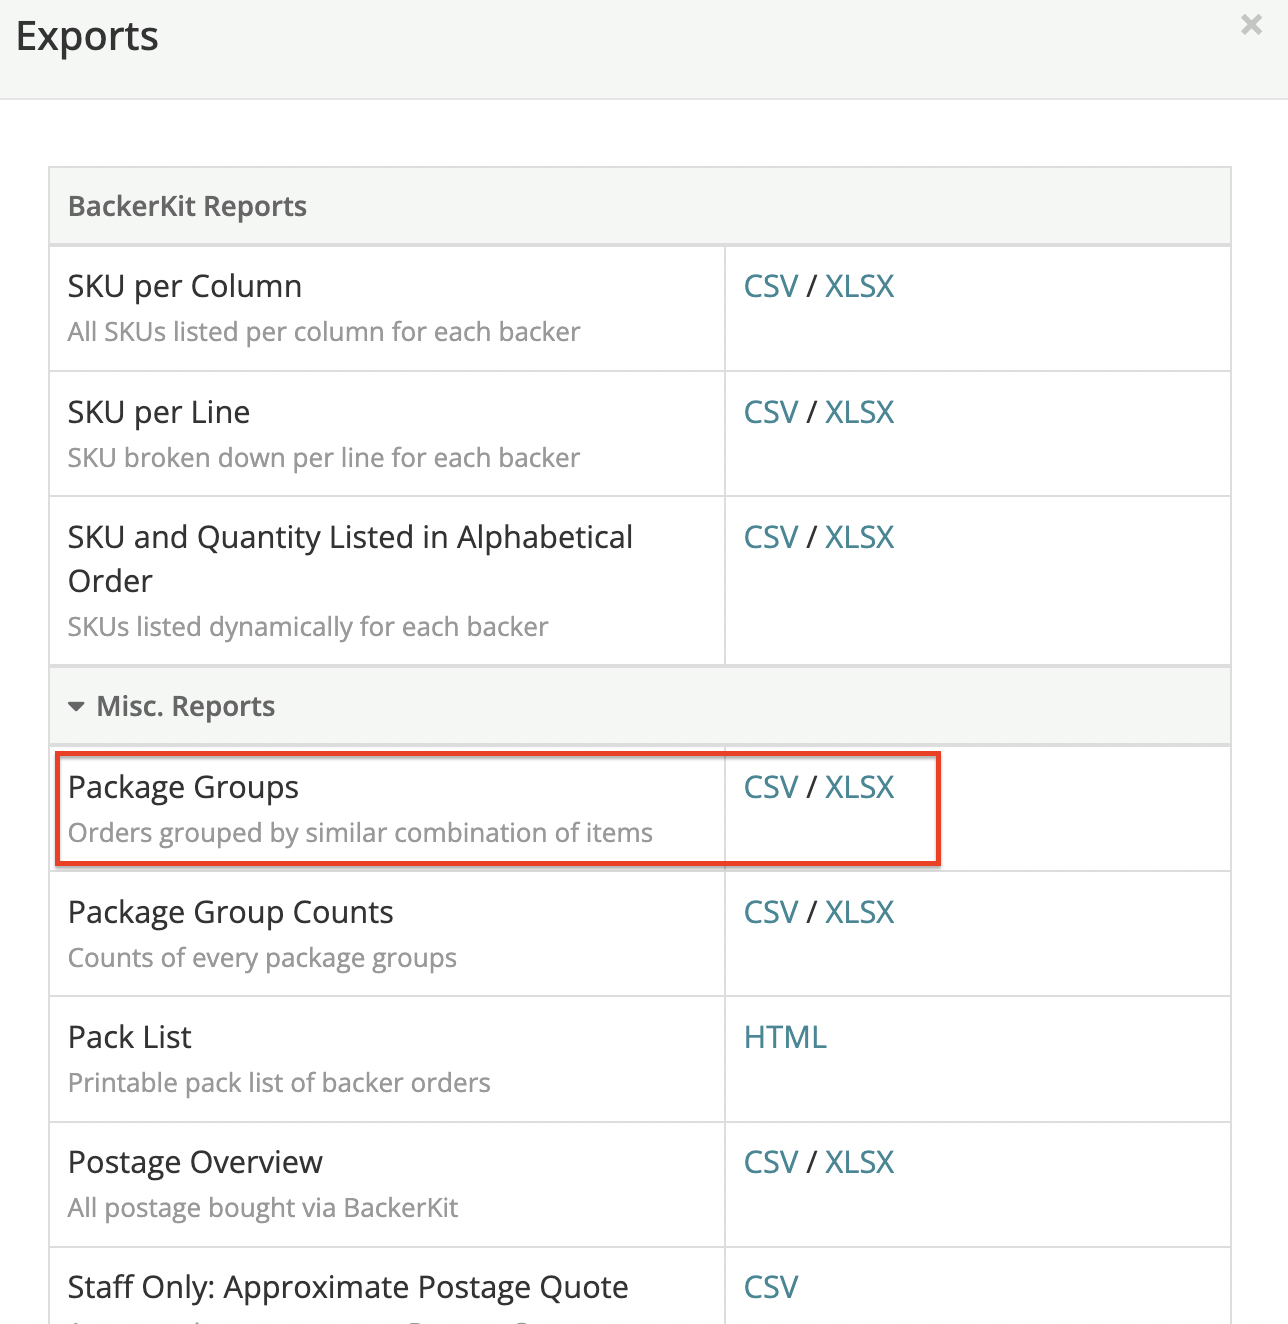The height and width of the screenshot is (1324, 1288).
Task: Click the Pack List title
Action: (x=130, y=1038)
